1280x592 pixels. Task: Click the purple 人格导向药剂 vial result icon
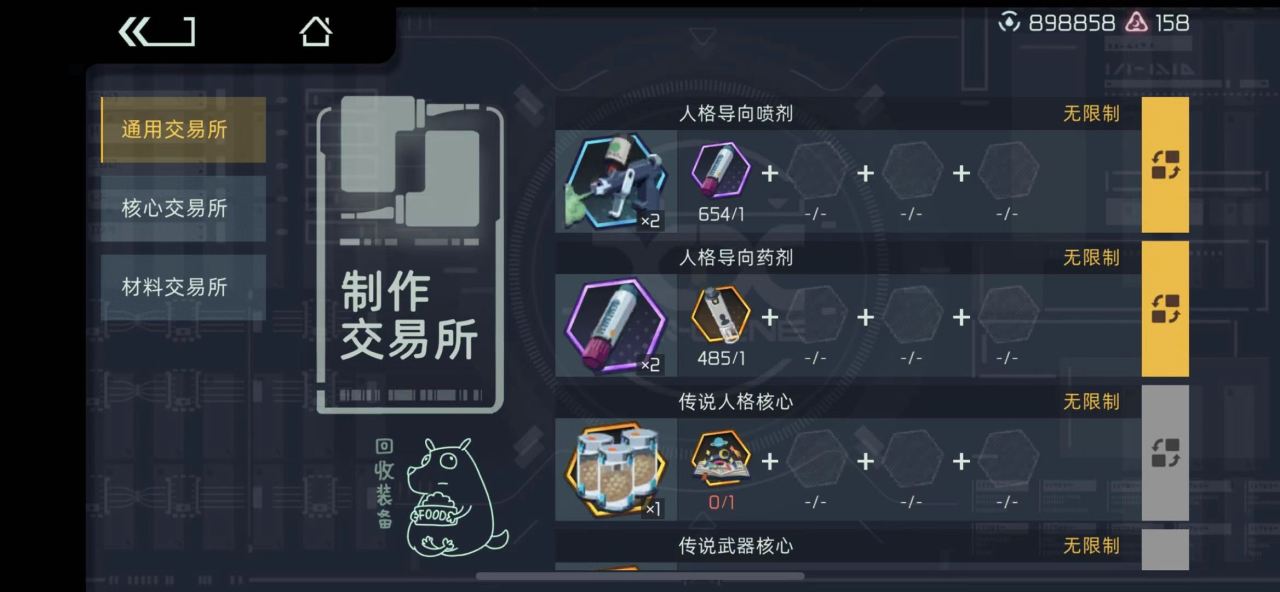pos(616,325)
